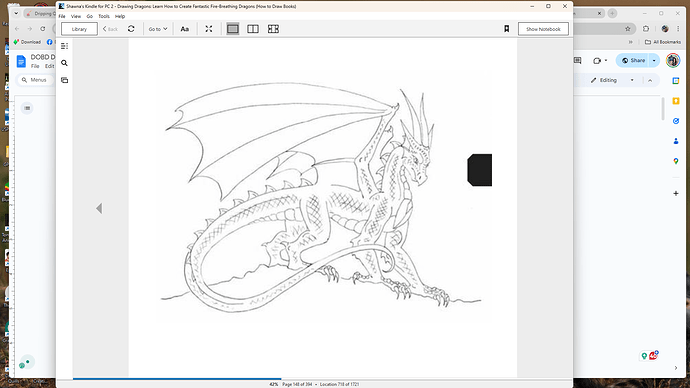Open the Kindle search magnifier in sidebar
690x388 pixels.
(x=64, y=63)
